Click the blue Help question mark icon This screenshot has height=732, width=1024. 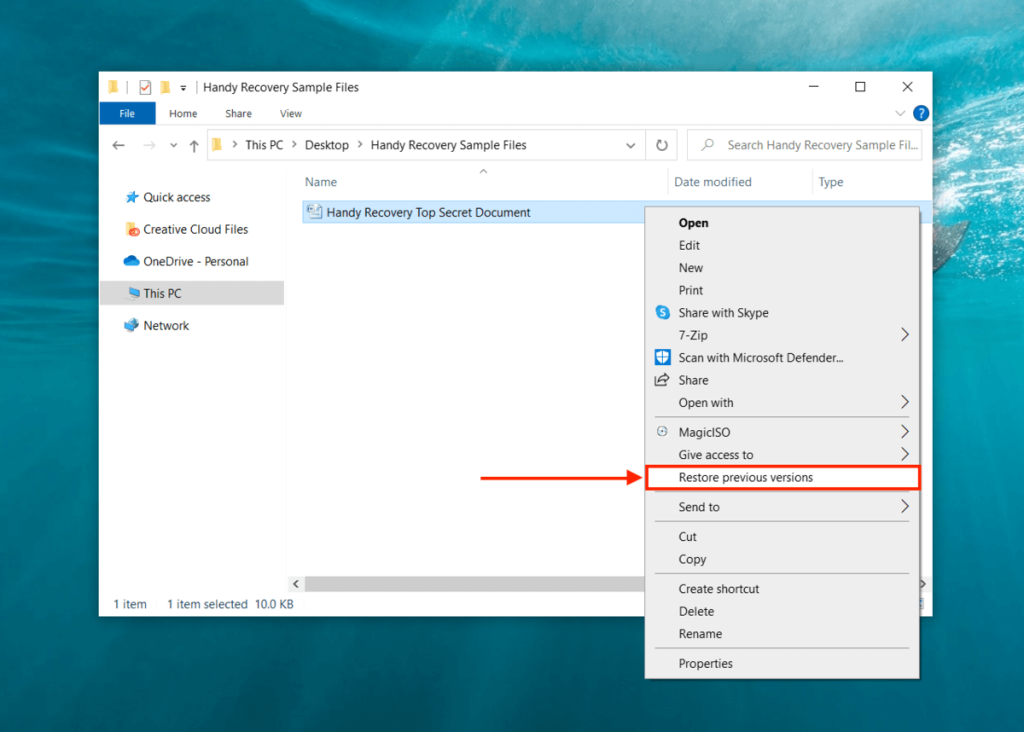click(x=920, y=113)
